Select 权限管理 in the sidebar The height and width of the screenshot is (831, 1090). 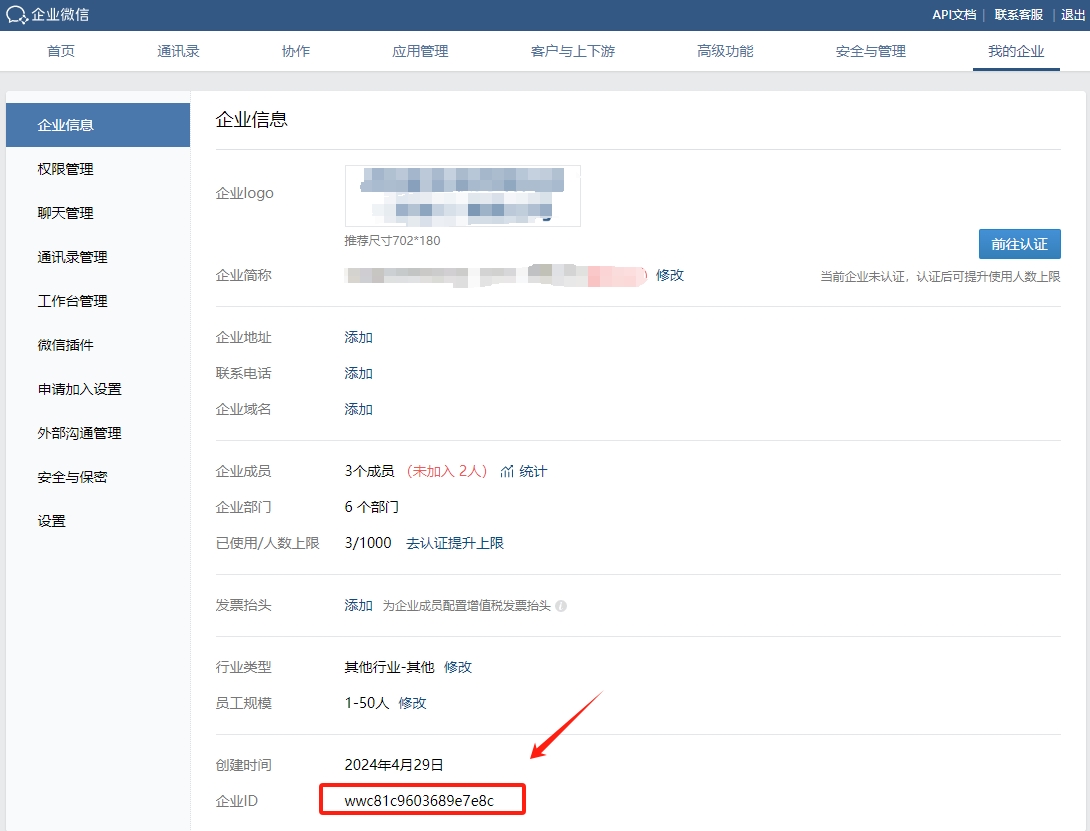[x=66, y=169]
